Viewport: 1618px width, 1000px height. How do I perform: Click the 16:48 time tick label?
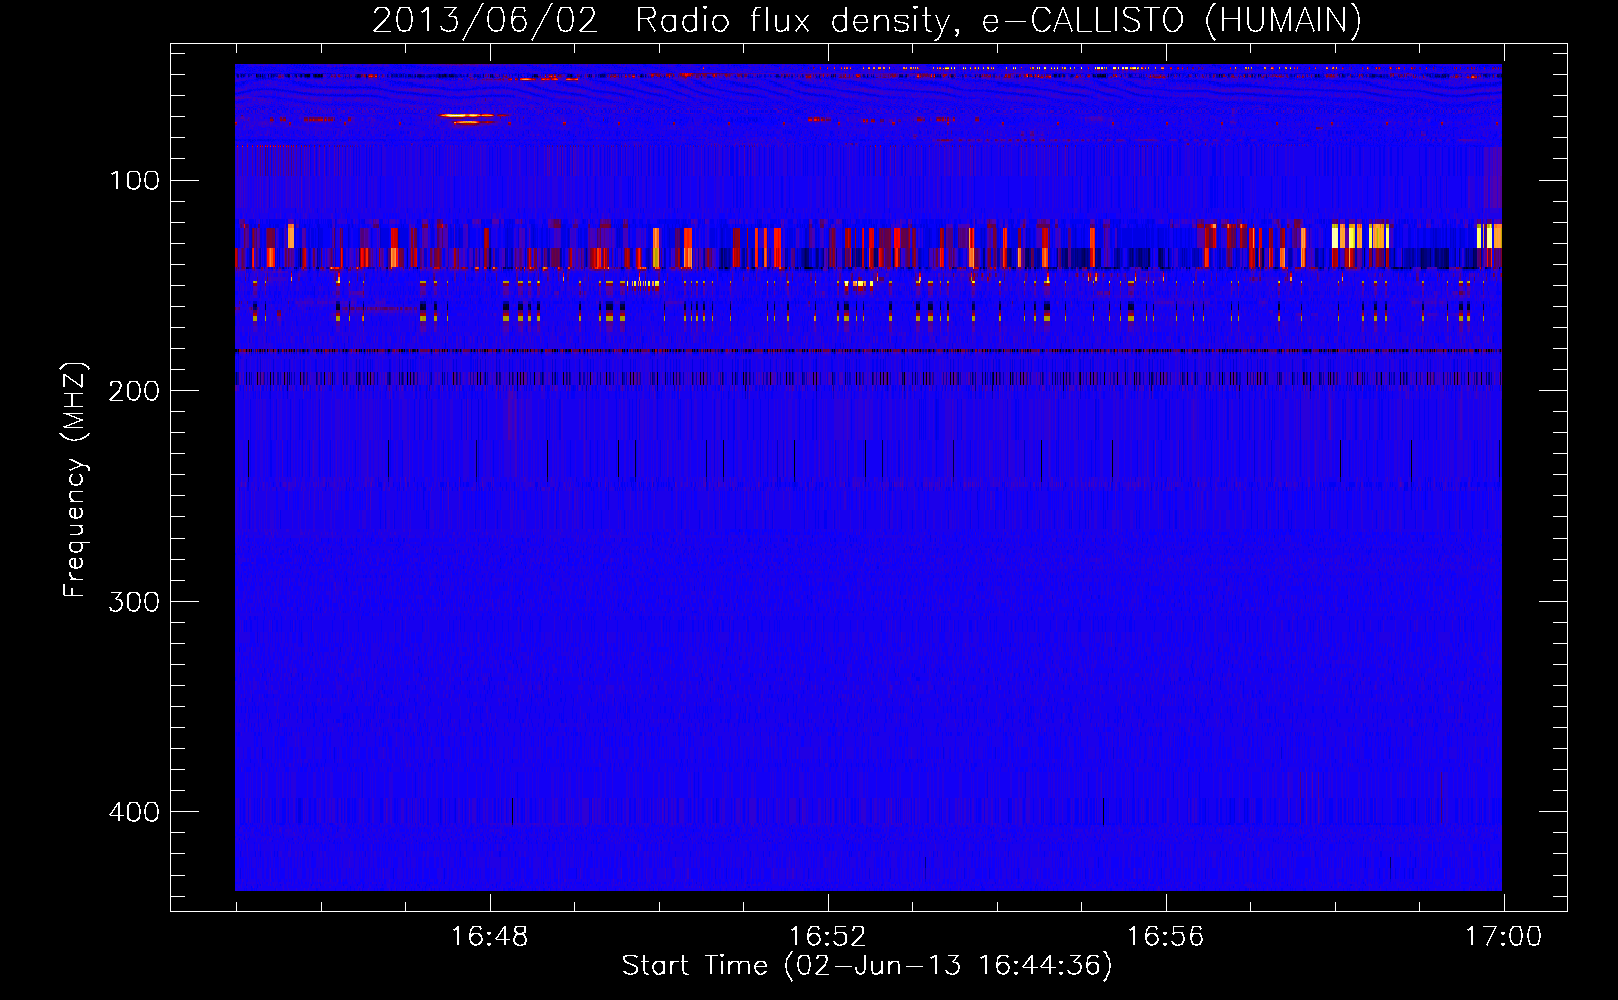click(489, 937)
